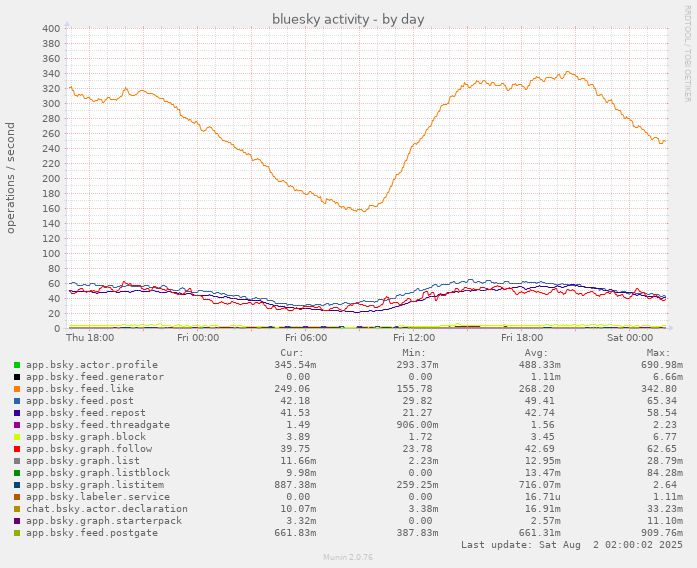The width and height of the screenshot is (697, 568).
Task: Click the 'Fri 06:00' x-axis label
Action: 306,338
